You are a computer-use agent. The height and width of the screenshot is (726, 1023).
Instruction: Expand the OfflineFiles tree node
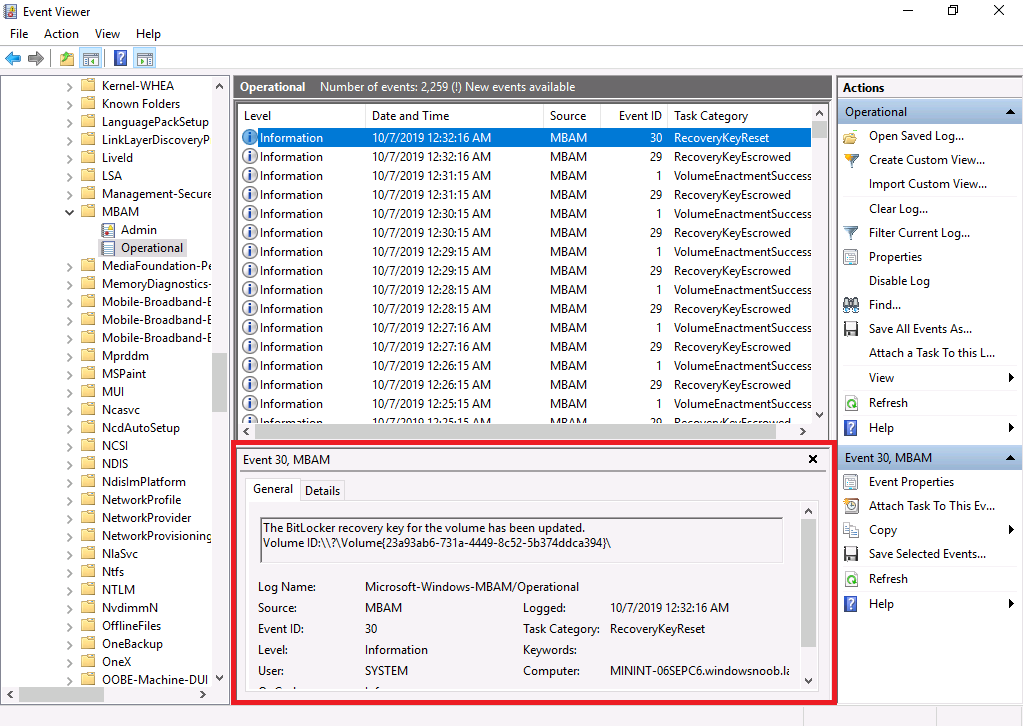click(x=69, y=626)
